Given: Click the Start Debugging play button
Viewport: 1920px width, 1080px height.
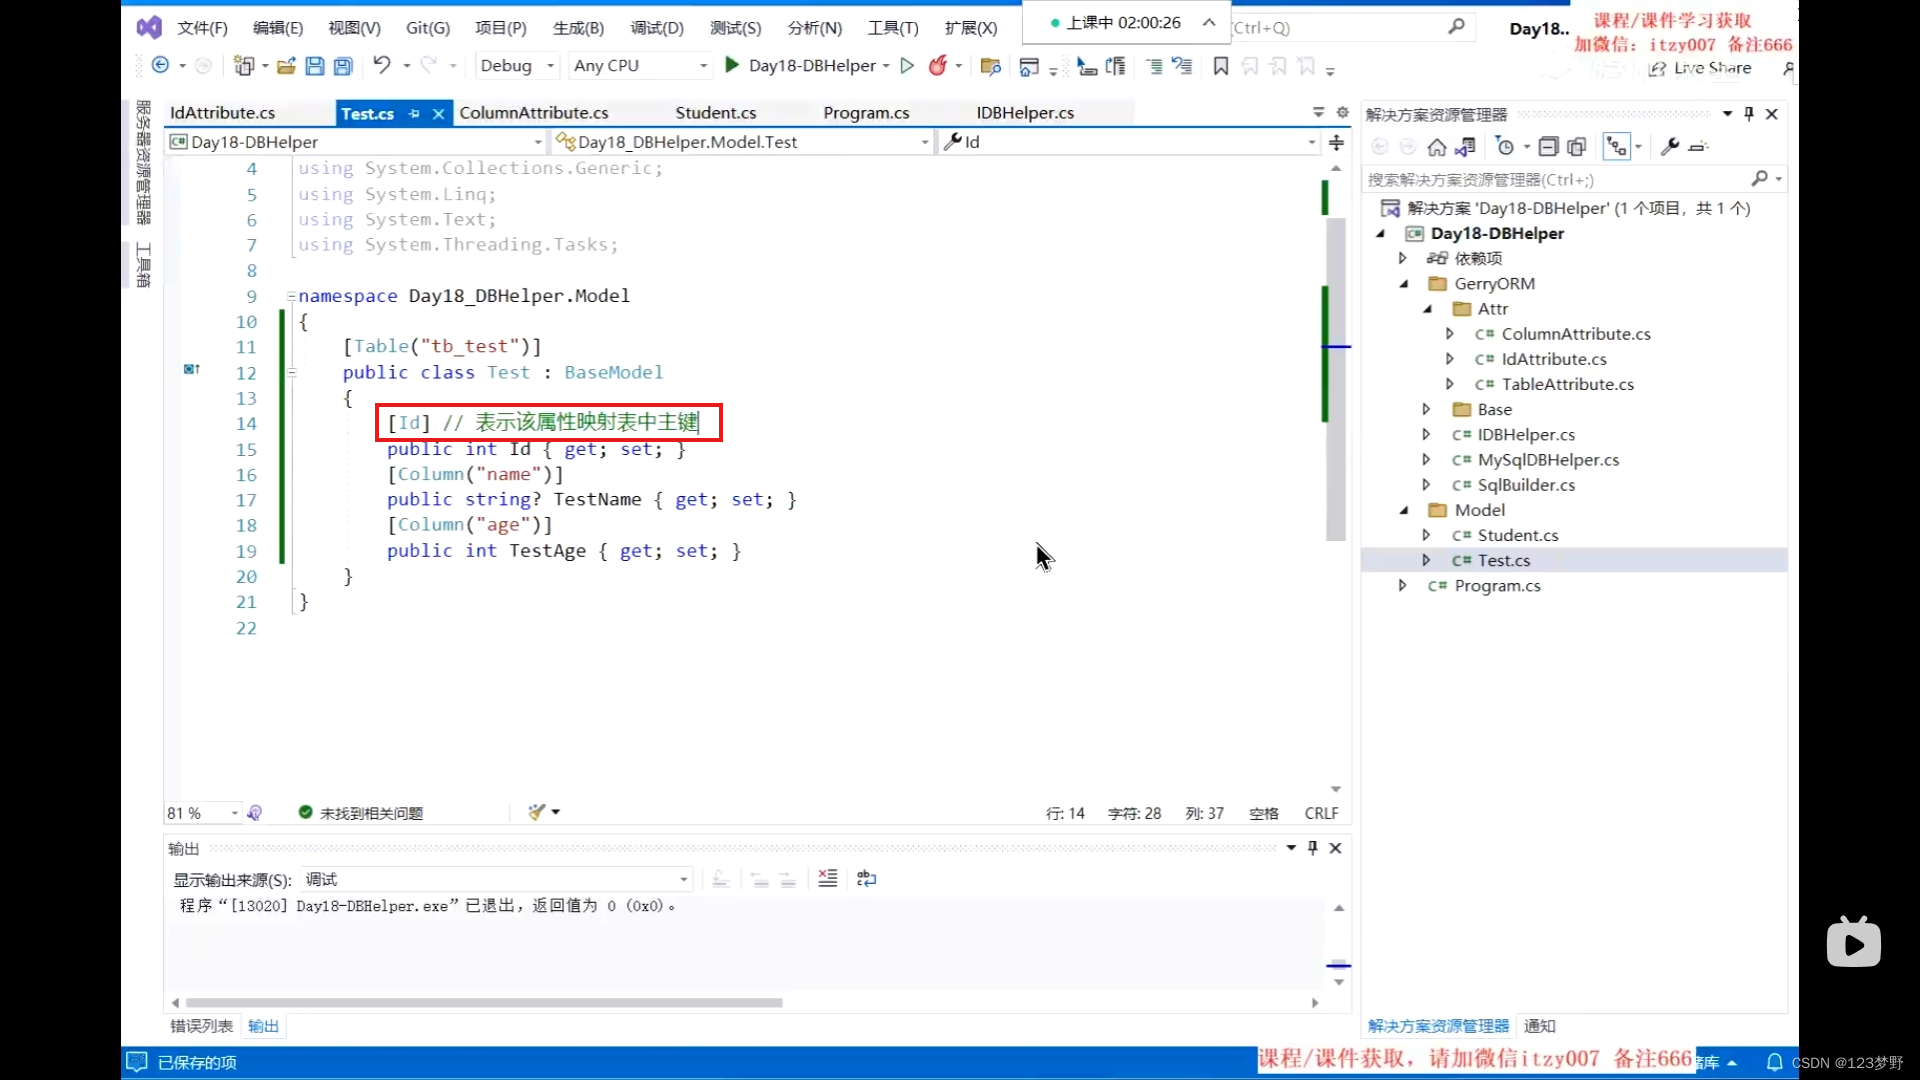Looking at the screenshot, I should pos(733,65).
